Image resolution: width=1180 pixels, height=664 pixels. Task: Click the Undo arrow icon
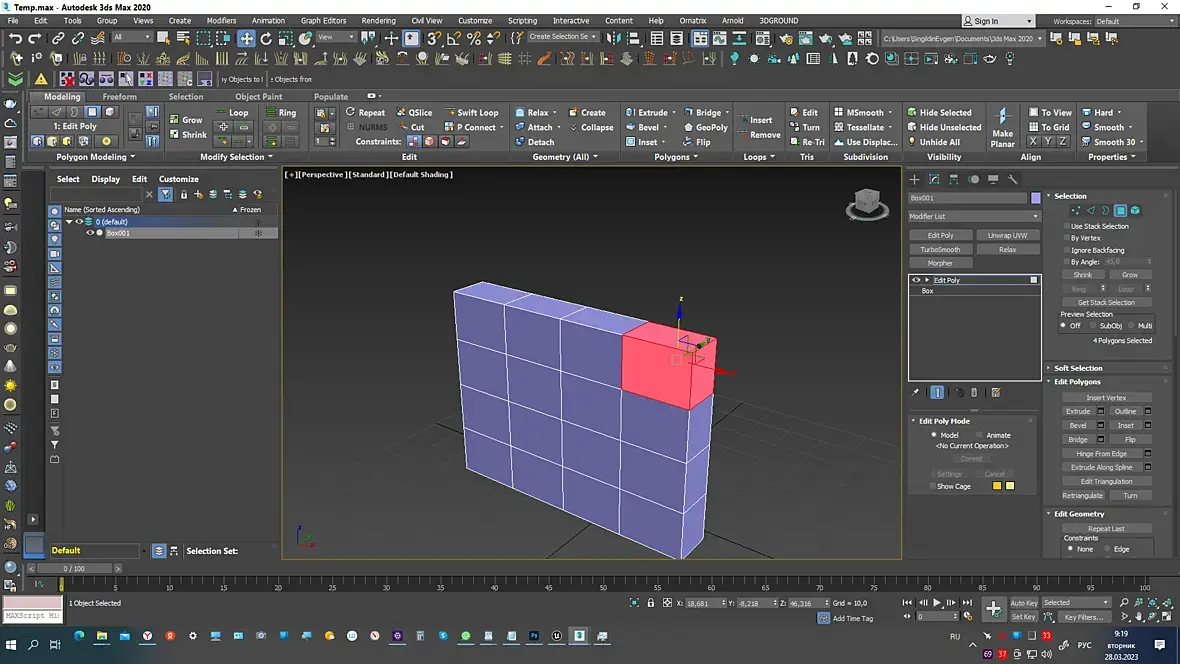pos(15,38)
